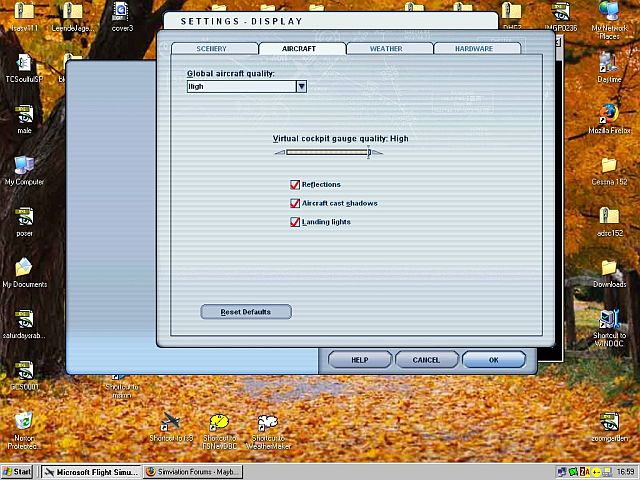Open the first zip folder on the desktop's top row
This screenshot has height=480, width=640.
point(24,11)
